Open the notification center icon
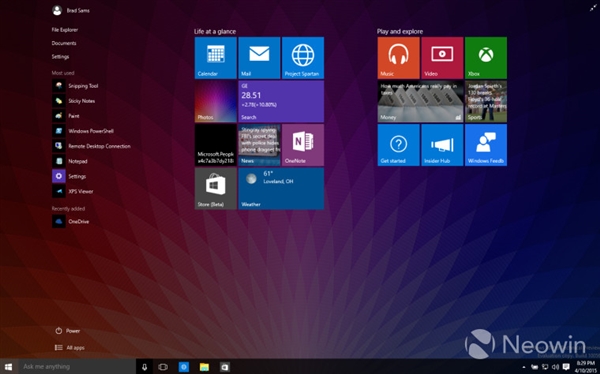 (566, 367)
